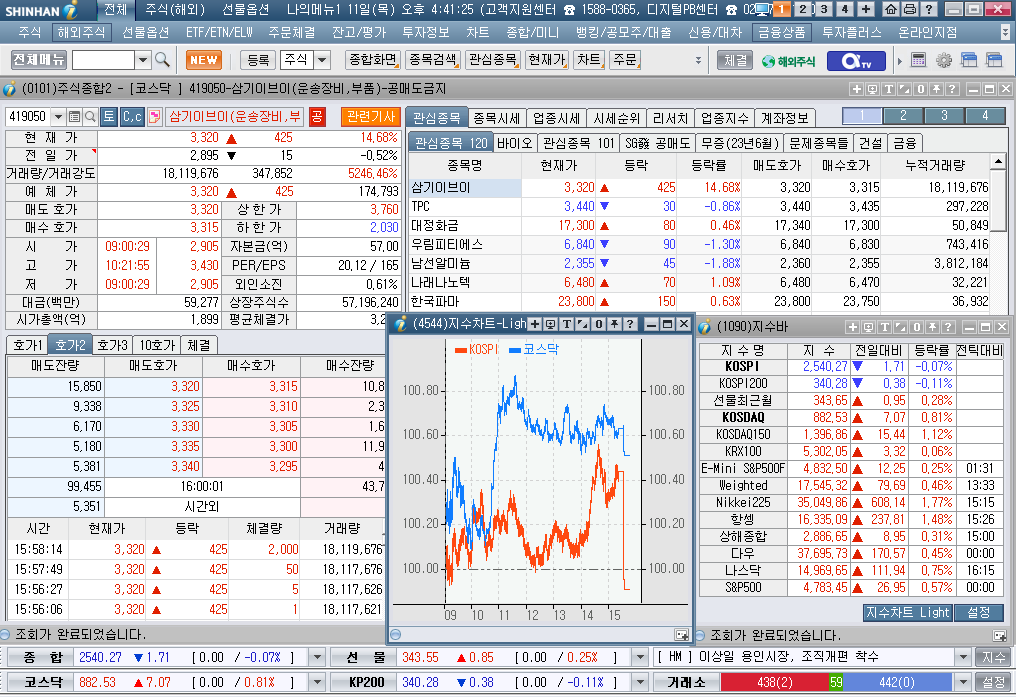This screenshot has width=1016, height=697.
Task: Select the 바이오 watchlist tab
Action: pos(514,143)
